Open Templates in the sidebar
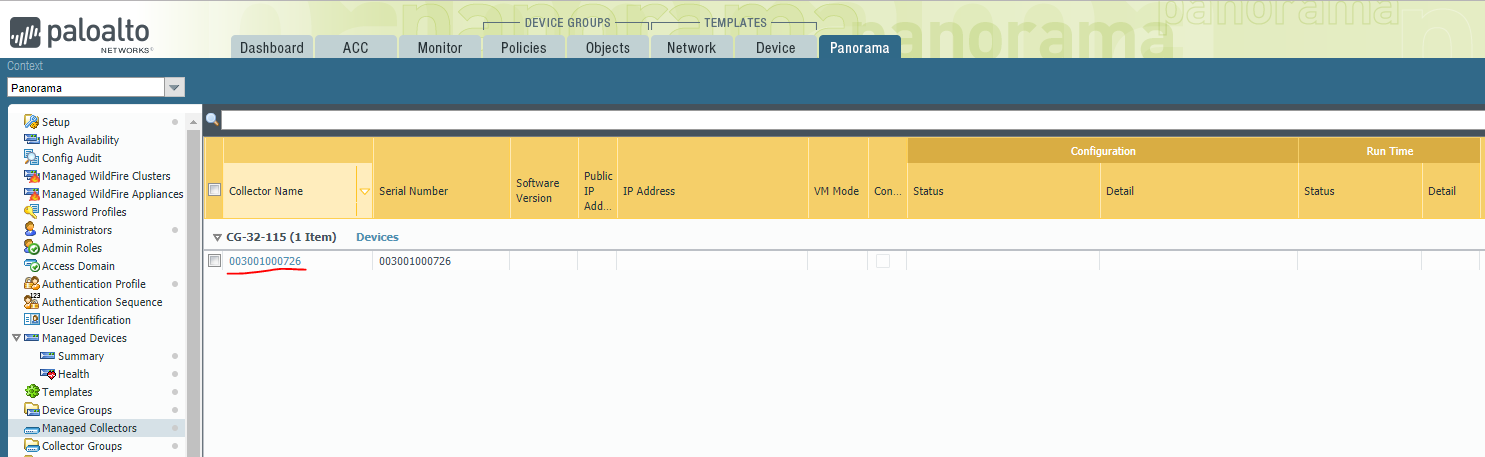The width and height of the screenshot is (1485, 457). pos(67,392)
